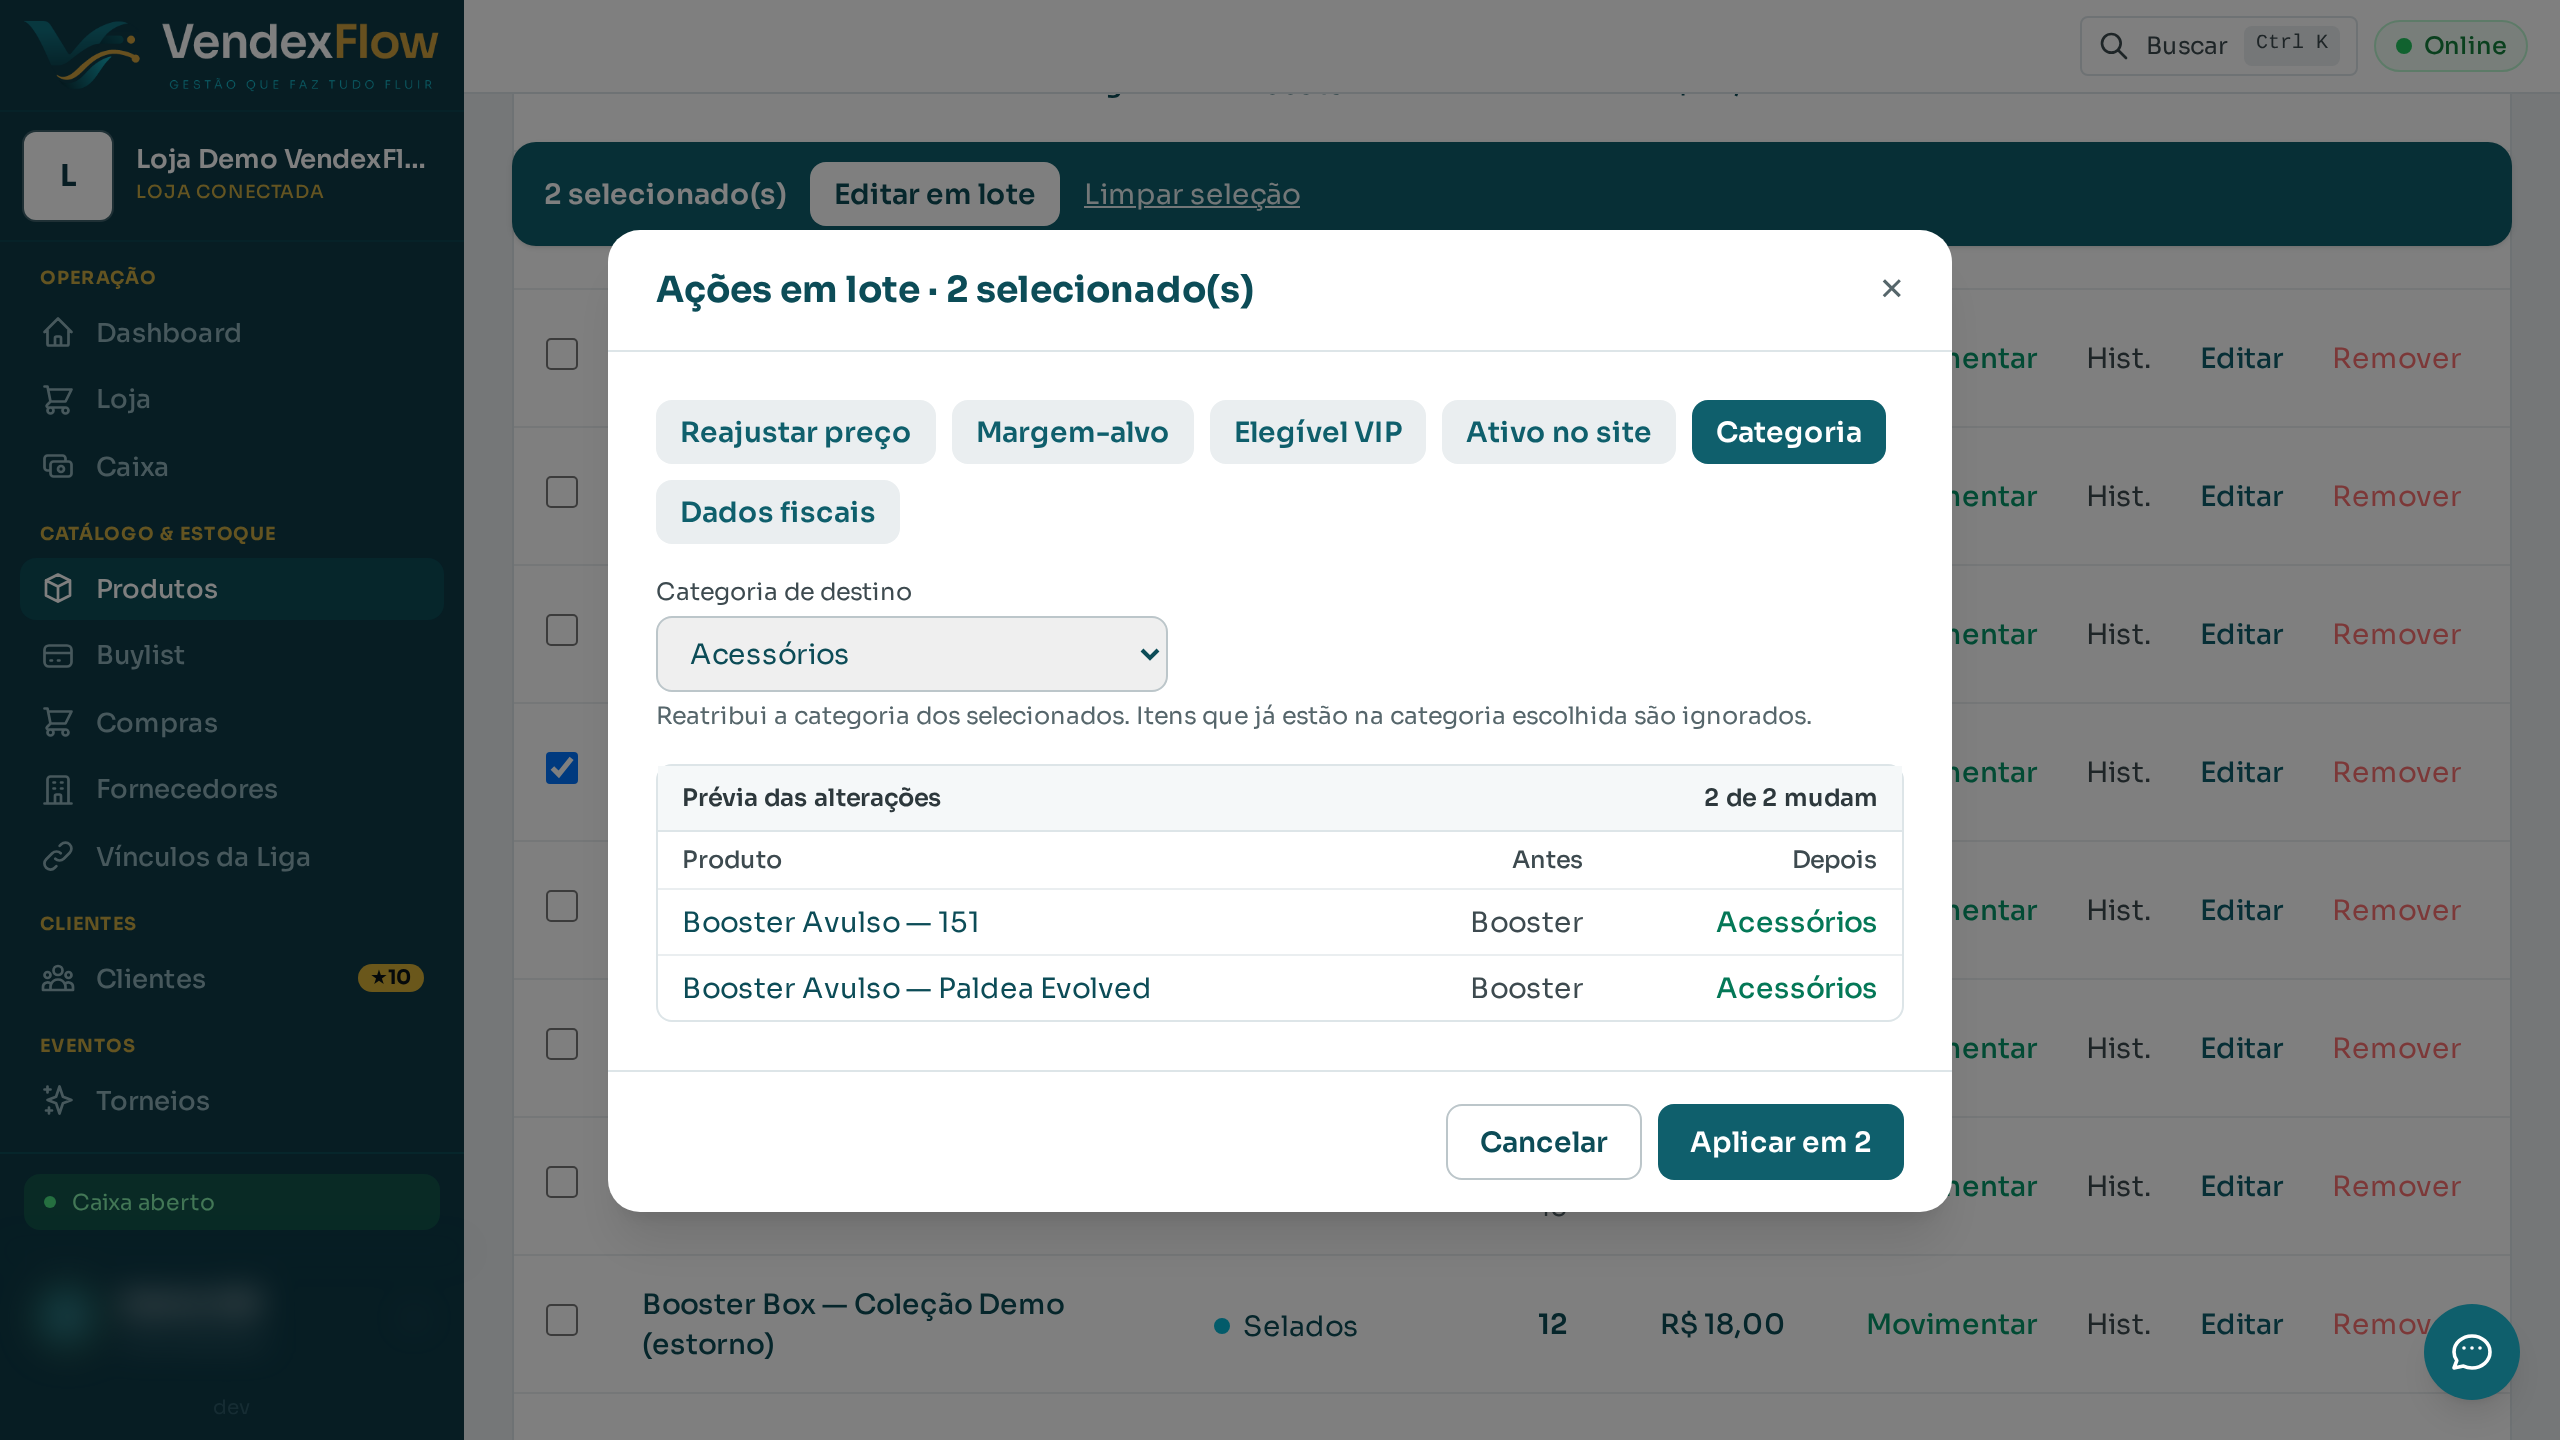Click Editar in the first product row
Image resolution: width=2560 pixels, height=1440 pixels.
coord(2241,358)
